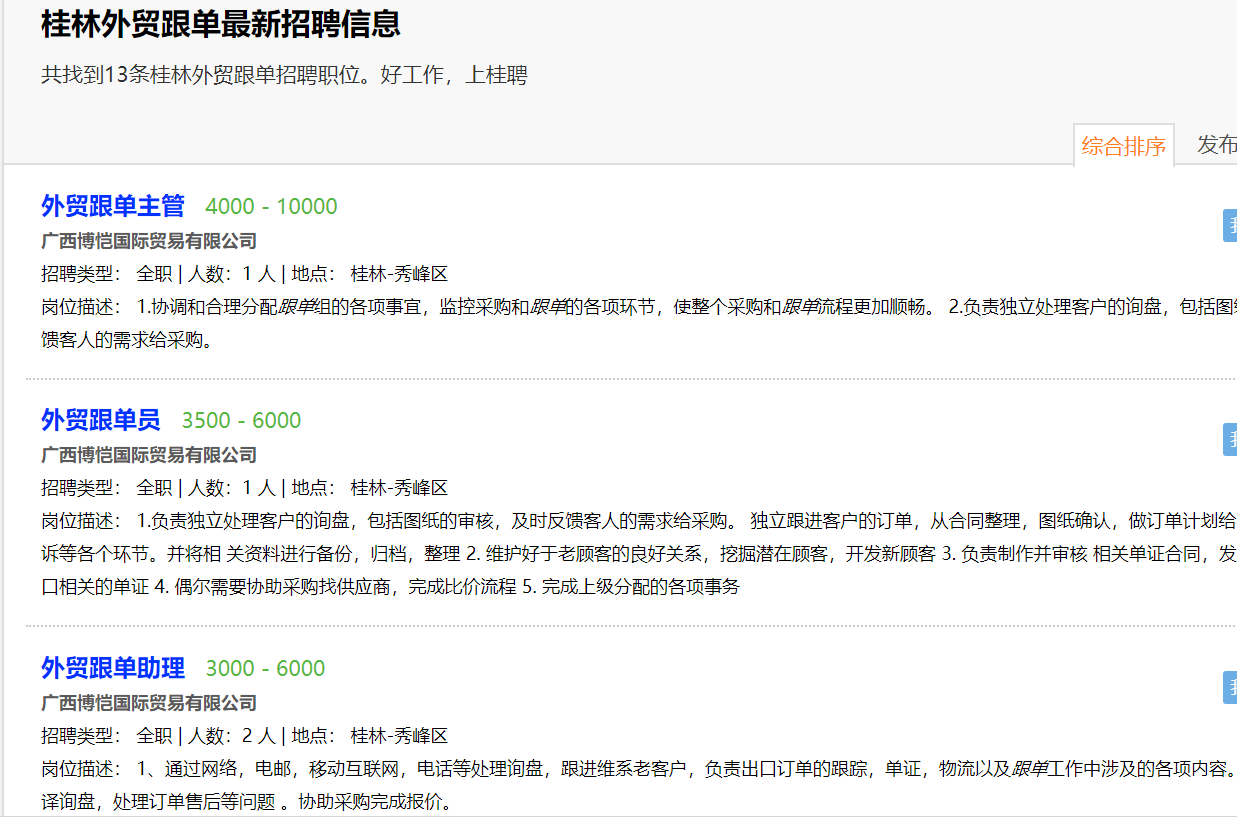
Task: Click the salary text "4000 - 10000"
Action: pyautogui.click(x=271, y=207)
